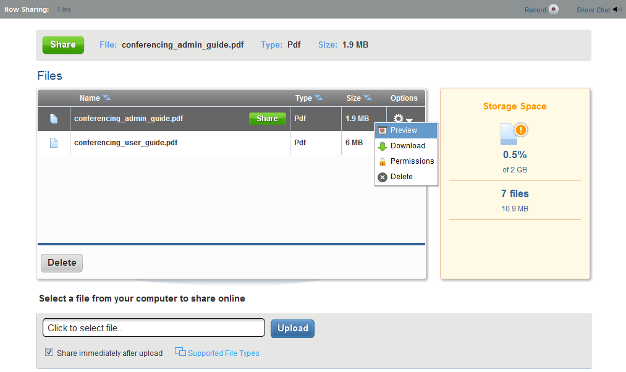Click the Files heading
This screenshot has height=372, width=626.
pyautogui.click(x=50, y=76)
